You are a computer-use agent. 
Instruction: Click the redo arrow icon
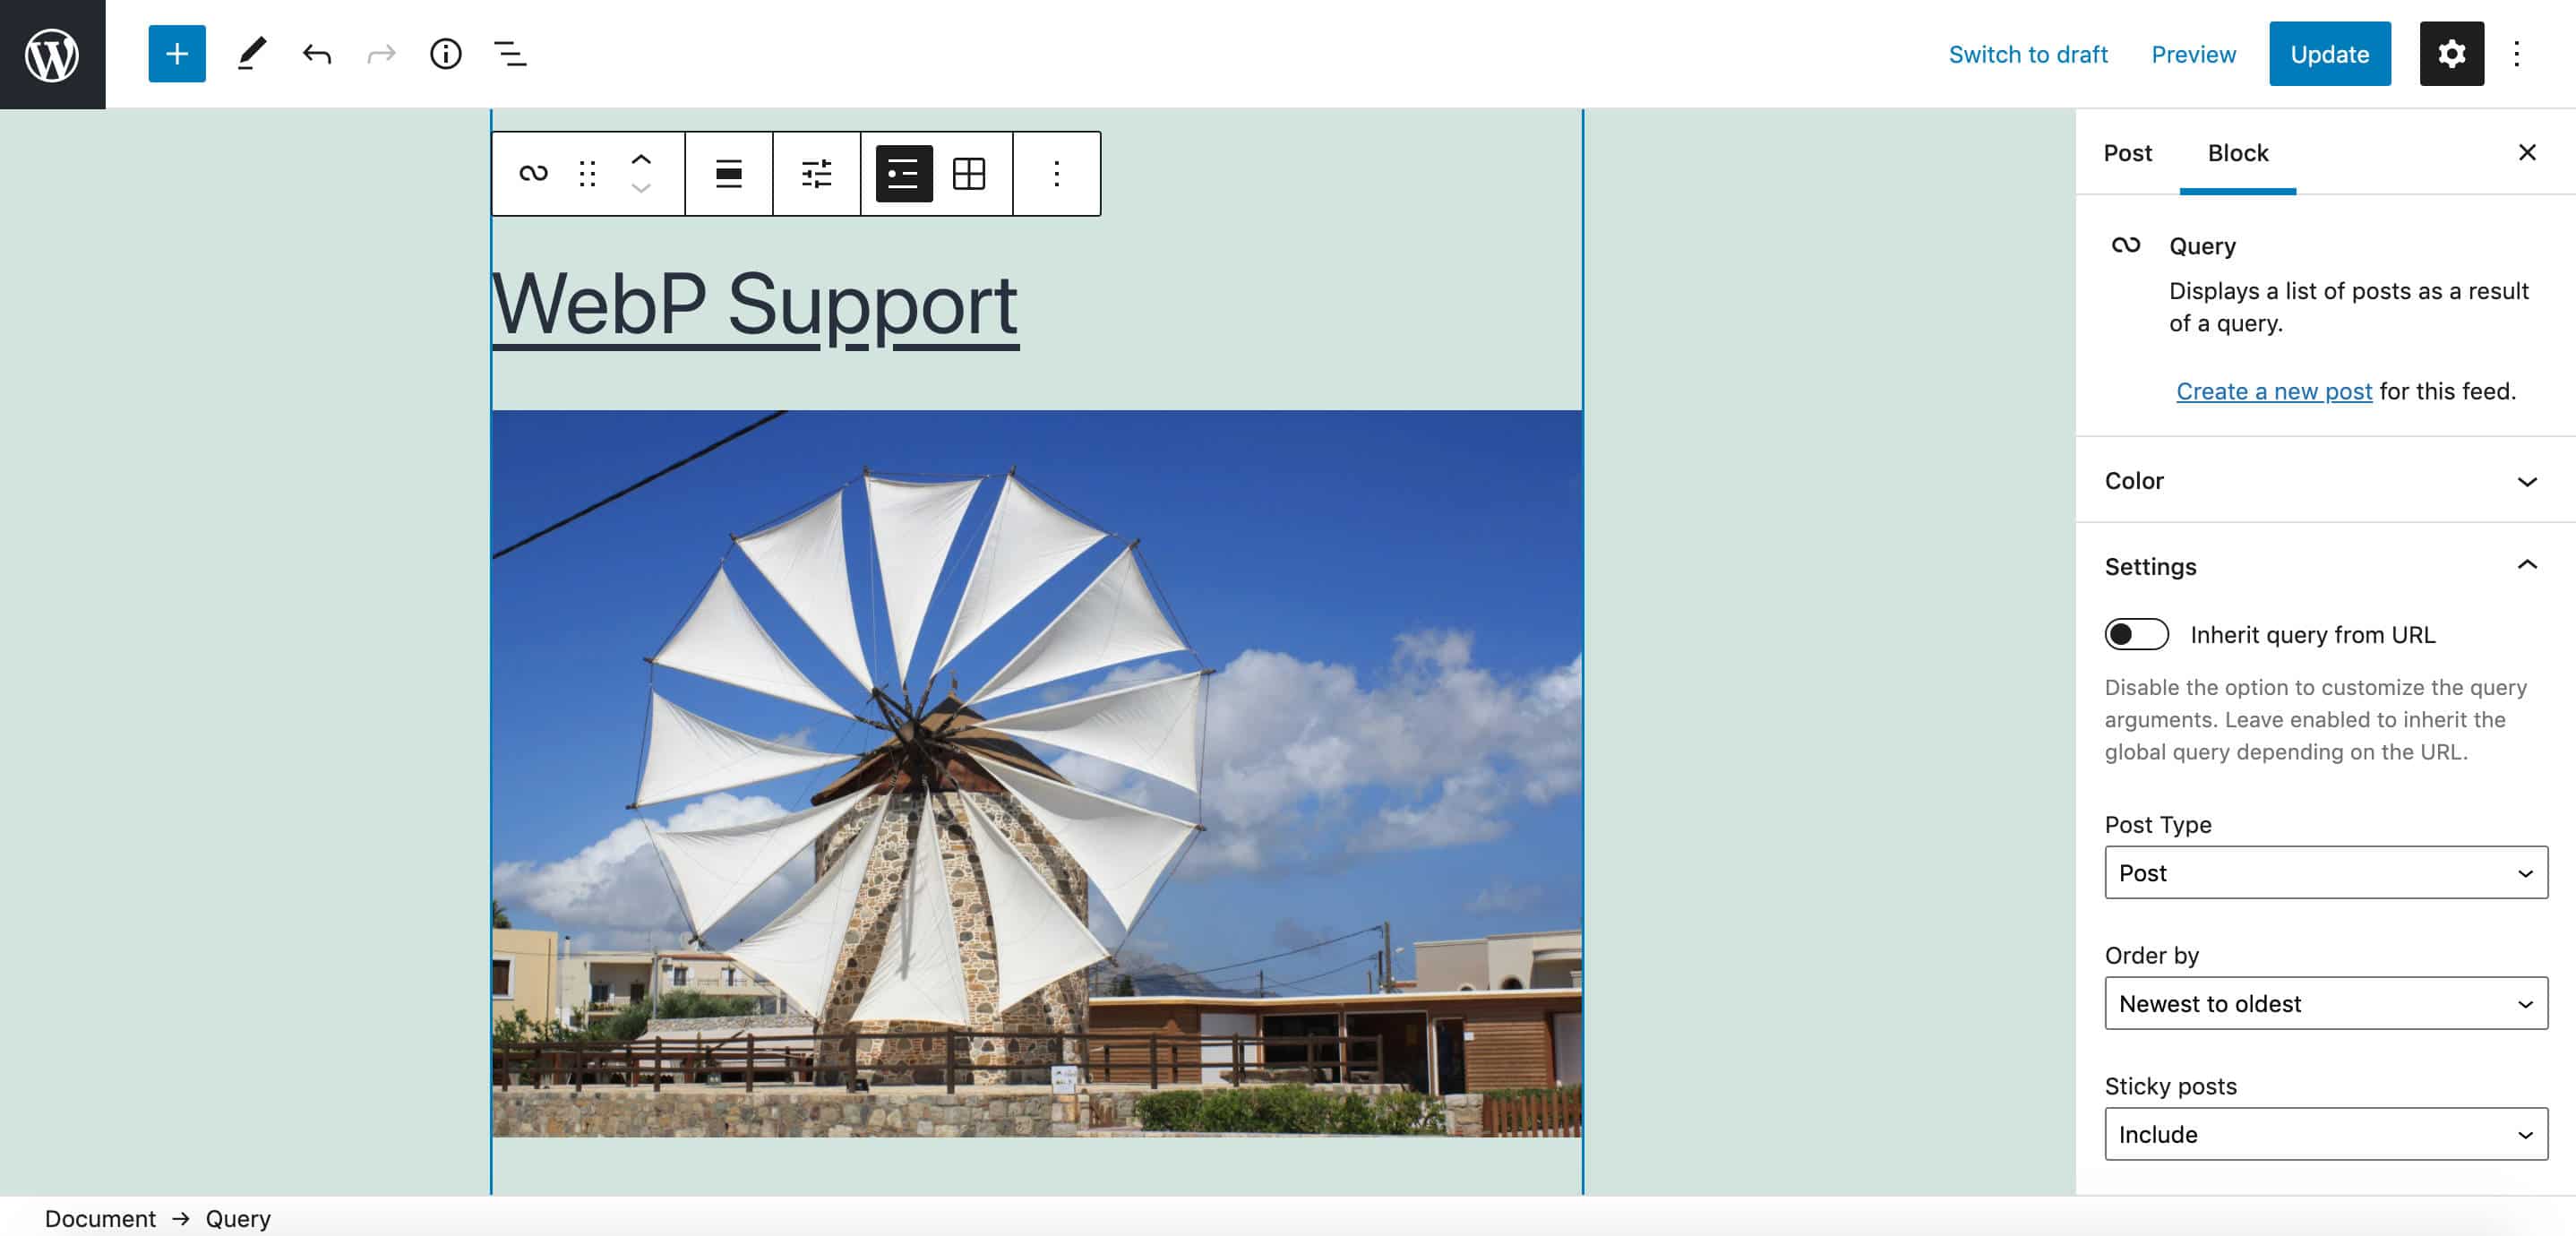pyautogui.click(x=378, y=53)
